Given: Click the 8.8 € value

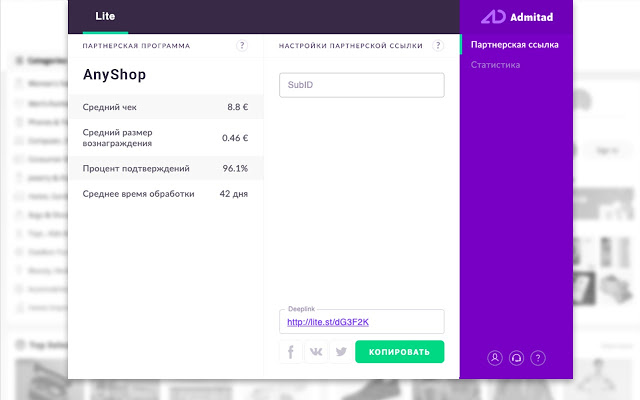Looking at the screenshot, I should pos(238,107).
